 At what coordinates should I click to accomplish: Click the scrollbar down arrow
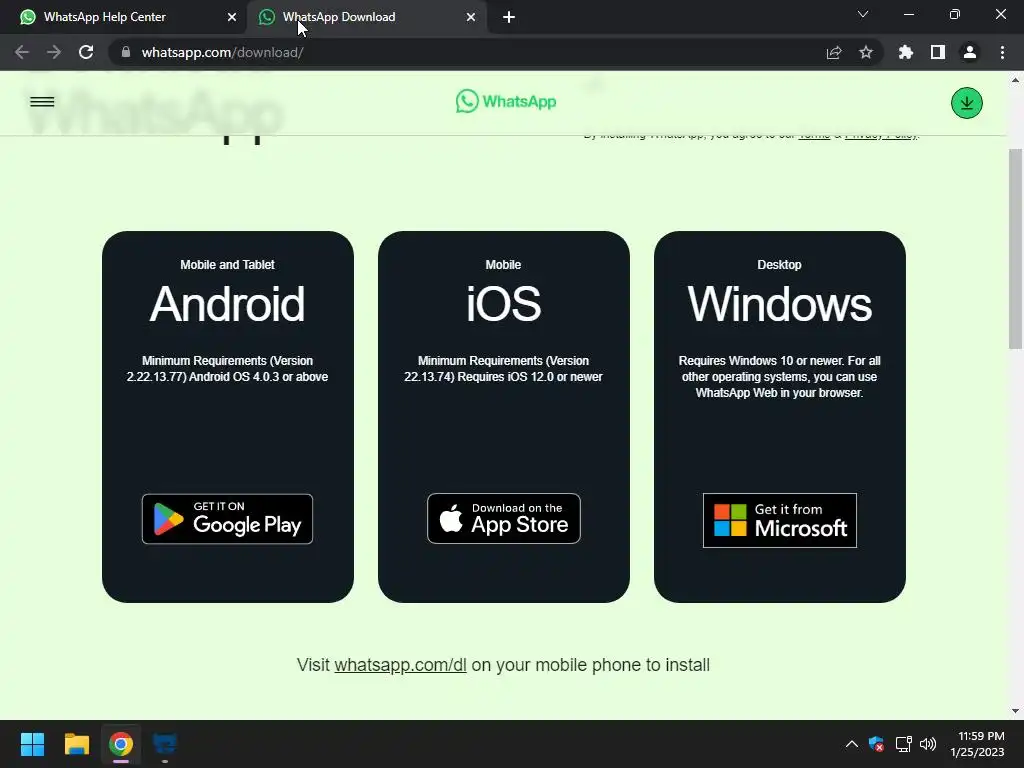click(x=1015, y=711)
